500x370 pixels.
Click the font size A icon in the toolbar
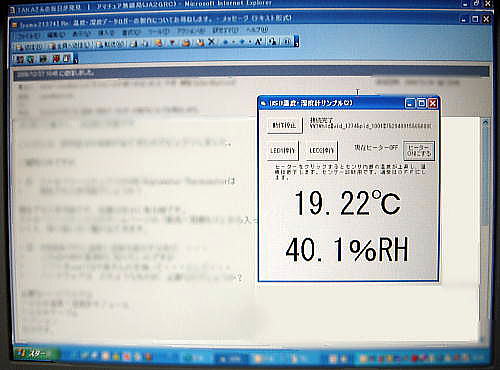tap(259, 42)
